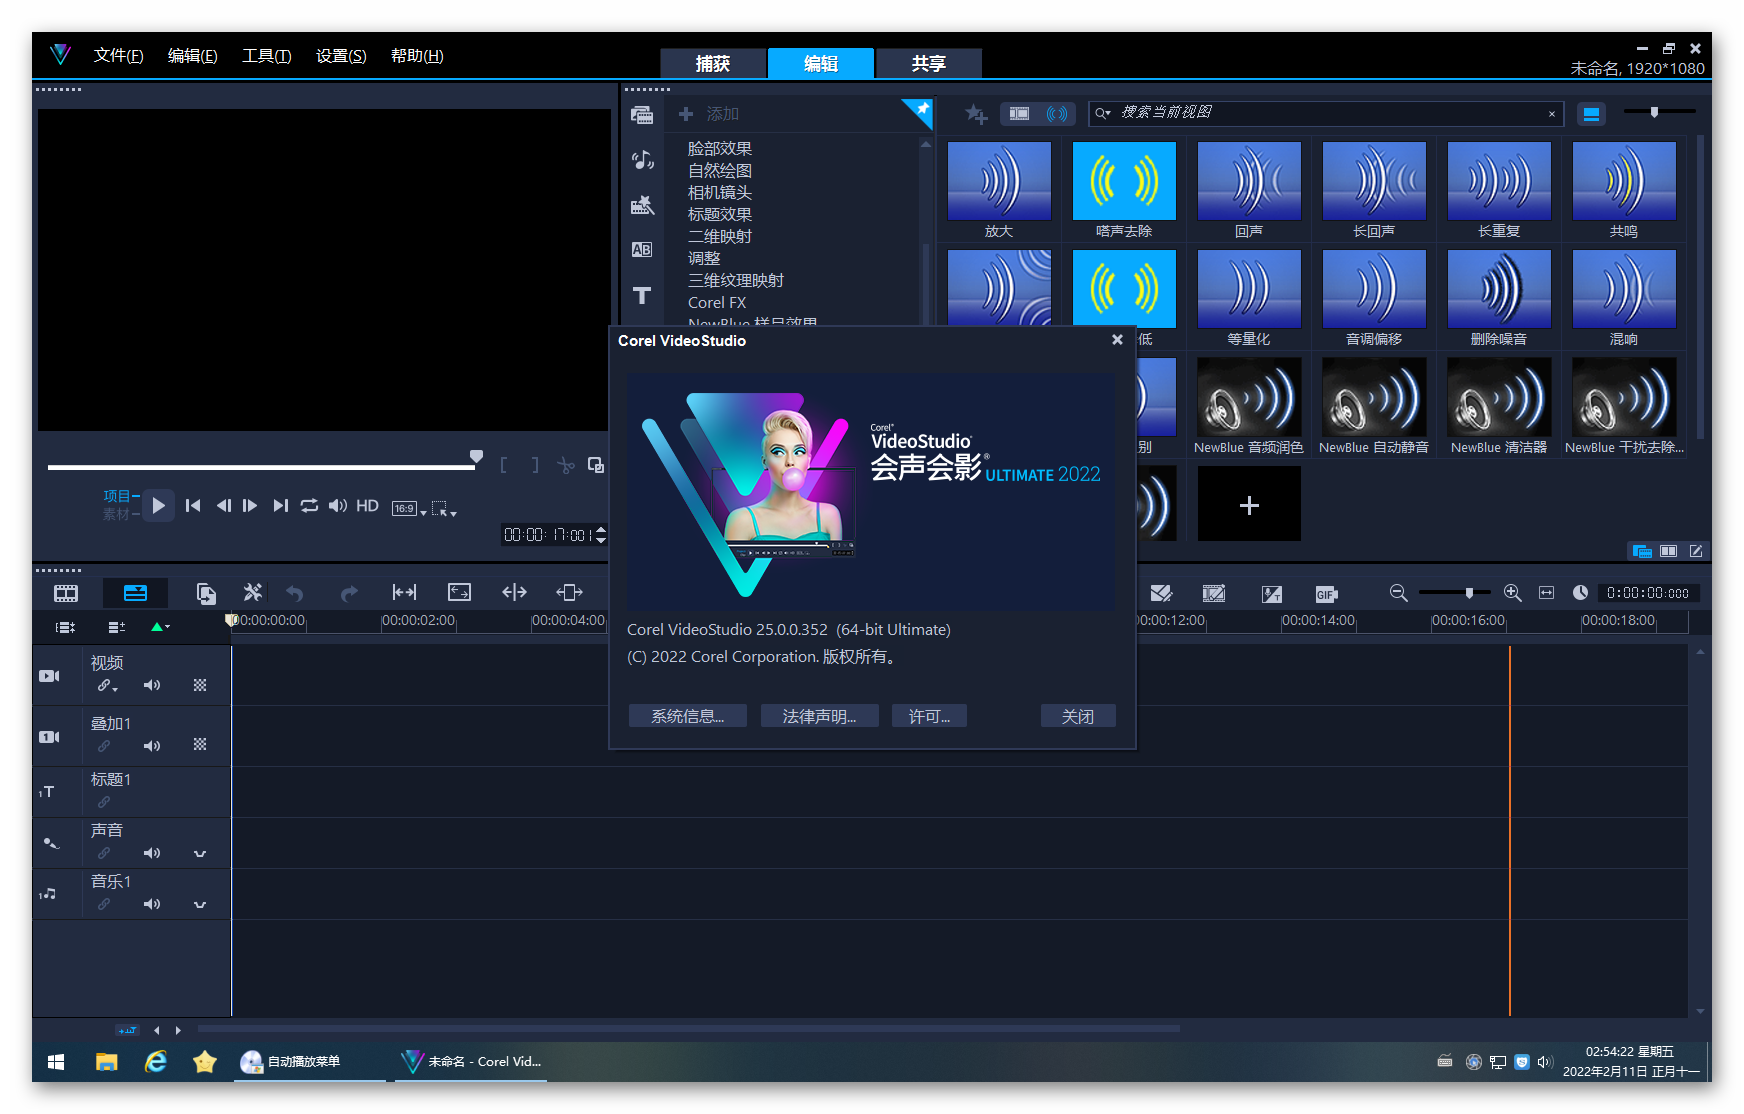Select the stretch tool
This screenshot has width=1744, height=1114.
click(459, 593)
